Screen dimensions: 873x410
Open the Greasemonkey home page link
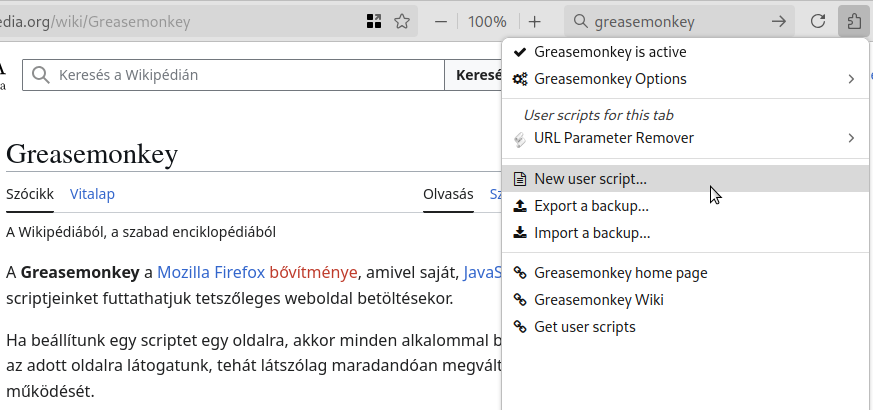(685, 273)
